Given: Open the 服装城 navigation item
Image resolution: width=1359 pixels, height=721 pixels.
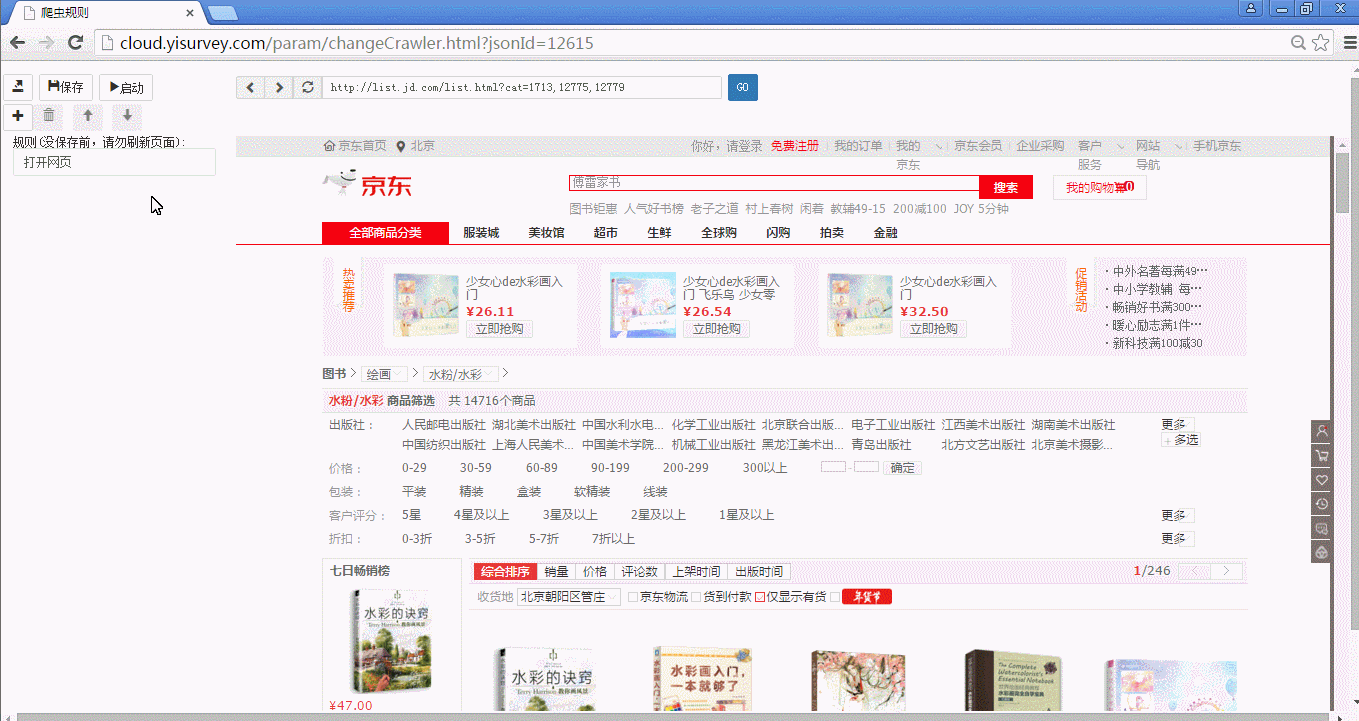Looking at the screenshot, I should pyautogui.click(x=481, y=233).
